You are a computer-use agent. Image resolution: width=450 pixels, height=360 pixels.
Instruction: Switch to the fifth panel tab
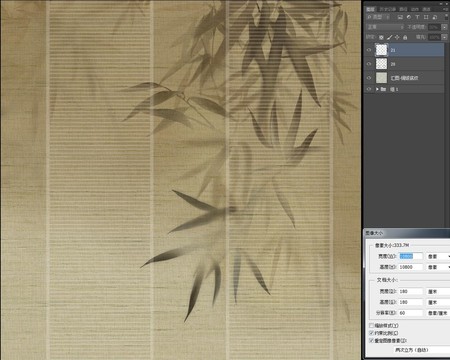[x=426, y=9]
